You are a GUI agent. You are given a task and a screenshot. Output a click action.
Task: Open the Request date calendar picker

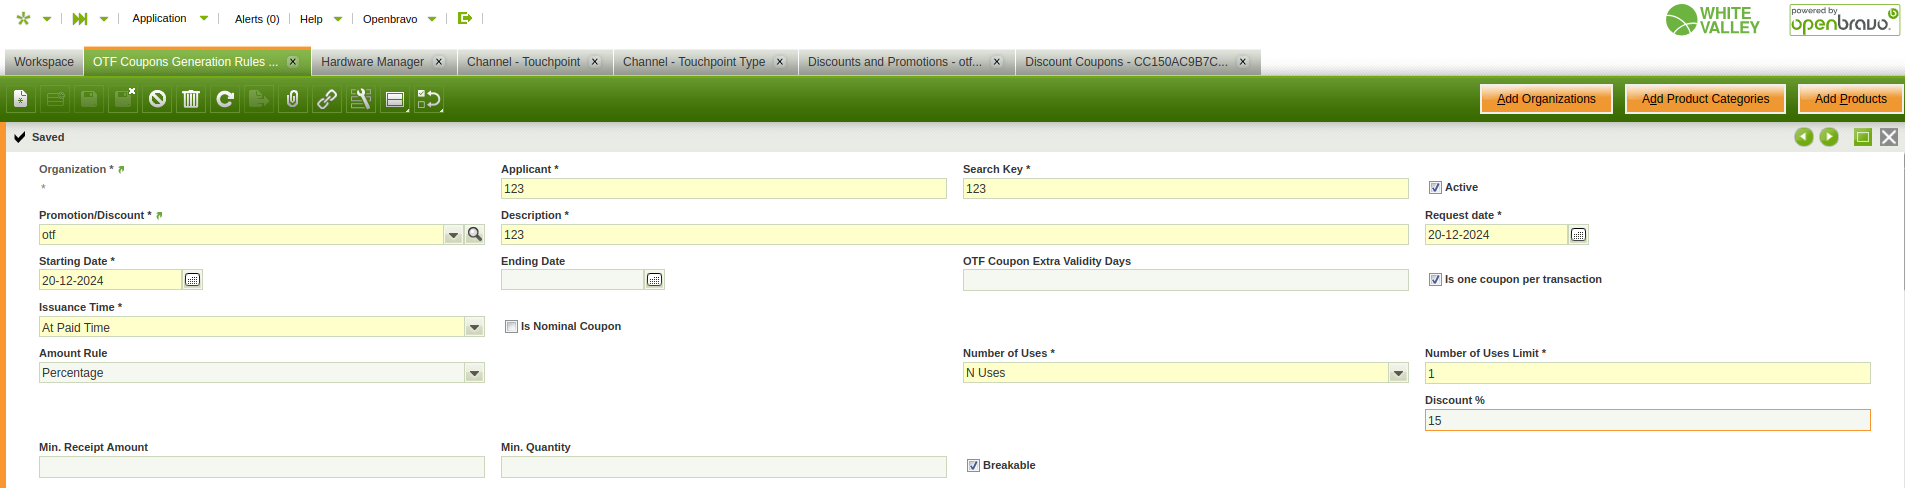(1578, 234)
